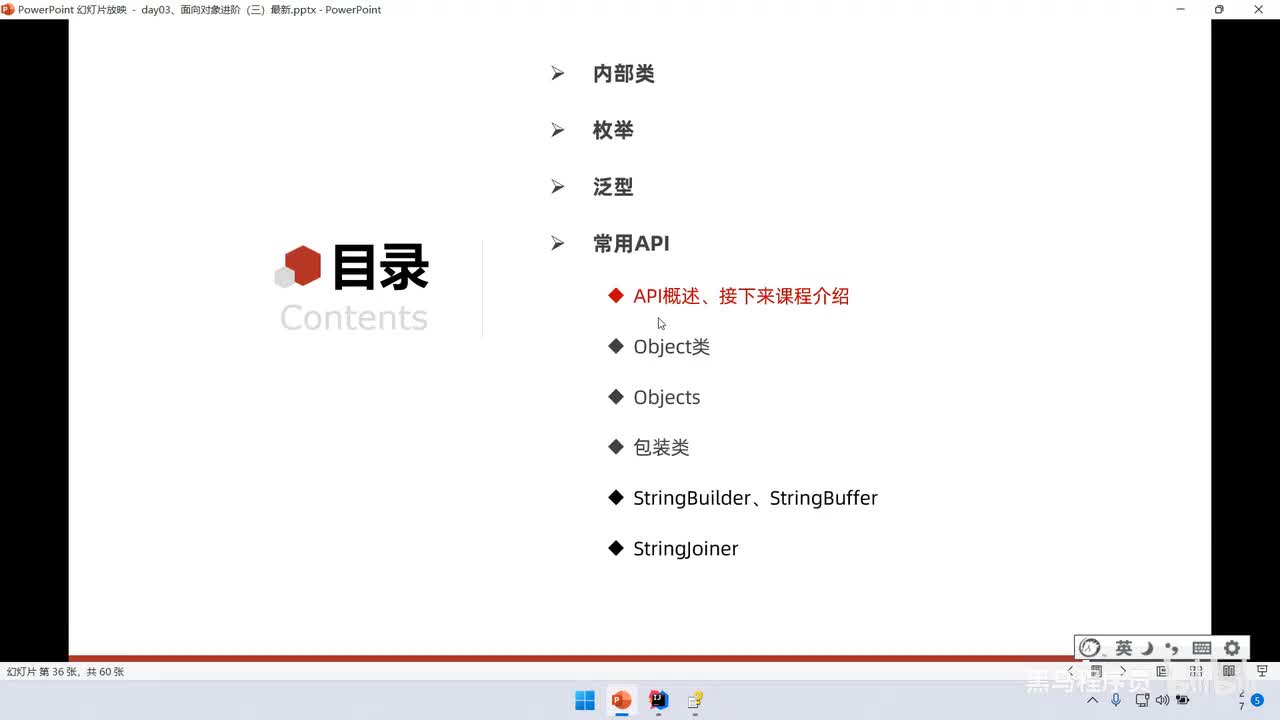Screen dimensions: 1280x720
Task: Open the slide notes icon in status bar
Action: point(1097,671)
